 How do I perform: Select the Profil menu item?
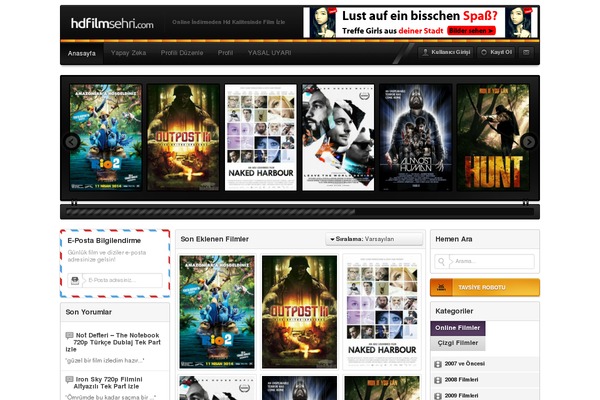(x=225, y=53)
